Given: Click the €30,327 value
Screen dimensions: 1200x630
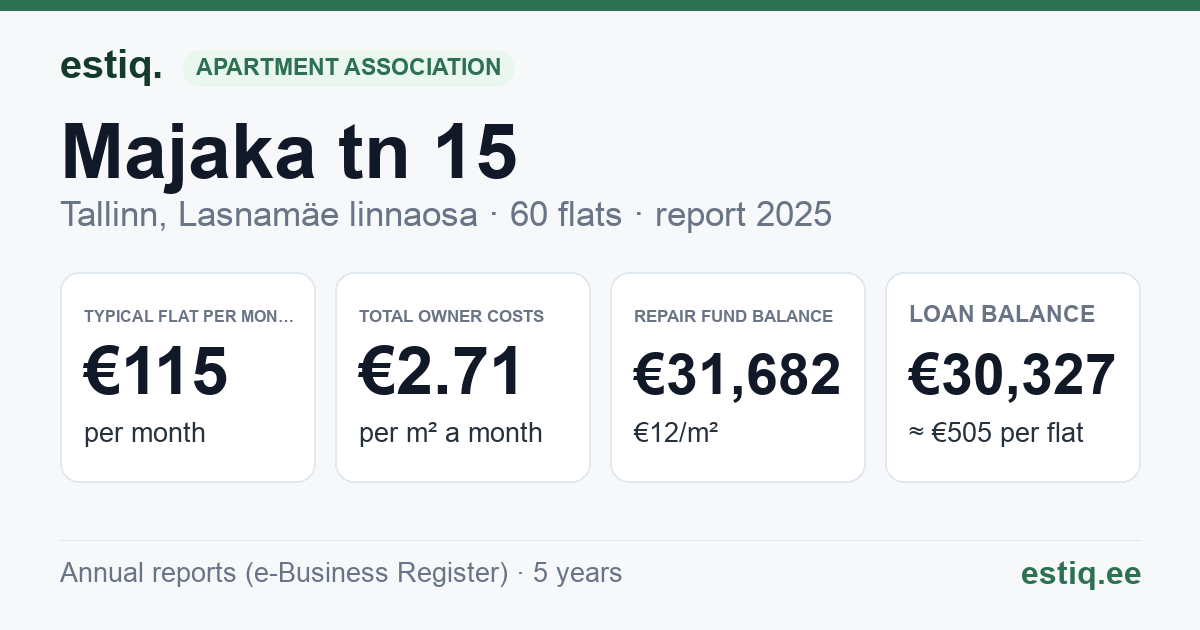Looking at the screenshot, I should click(1012, 375).
